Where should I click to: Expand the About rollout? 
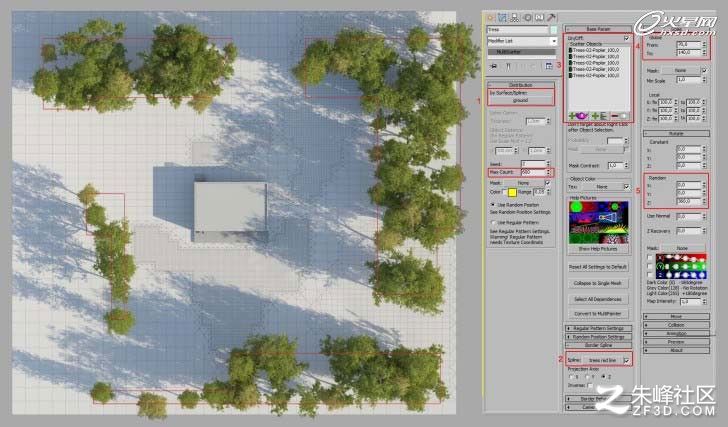pos(676,350)
